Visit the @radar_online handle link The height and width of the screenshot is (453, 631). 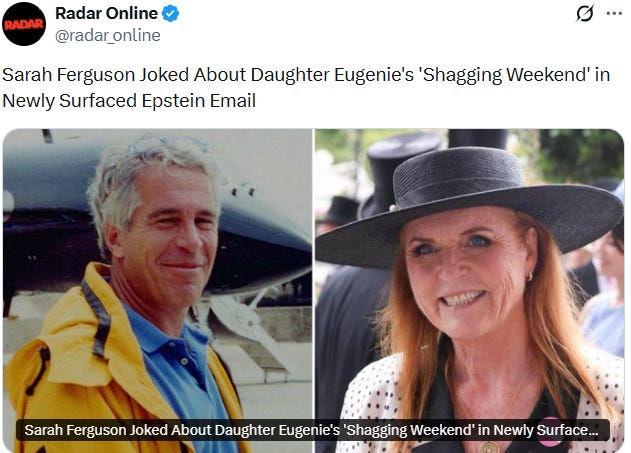tap(107, 35)
